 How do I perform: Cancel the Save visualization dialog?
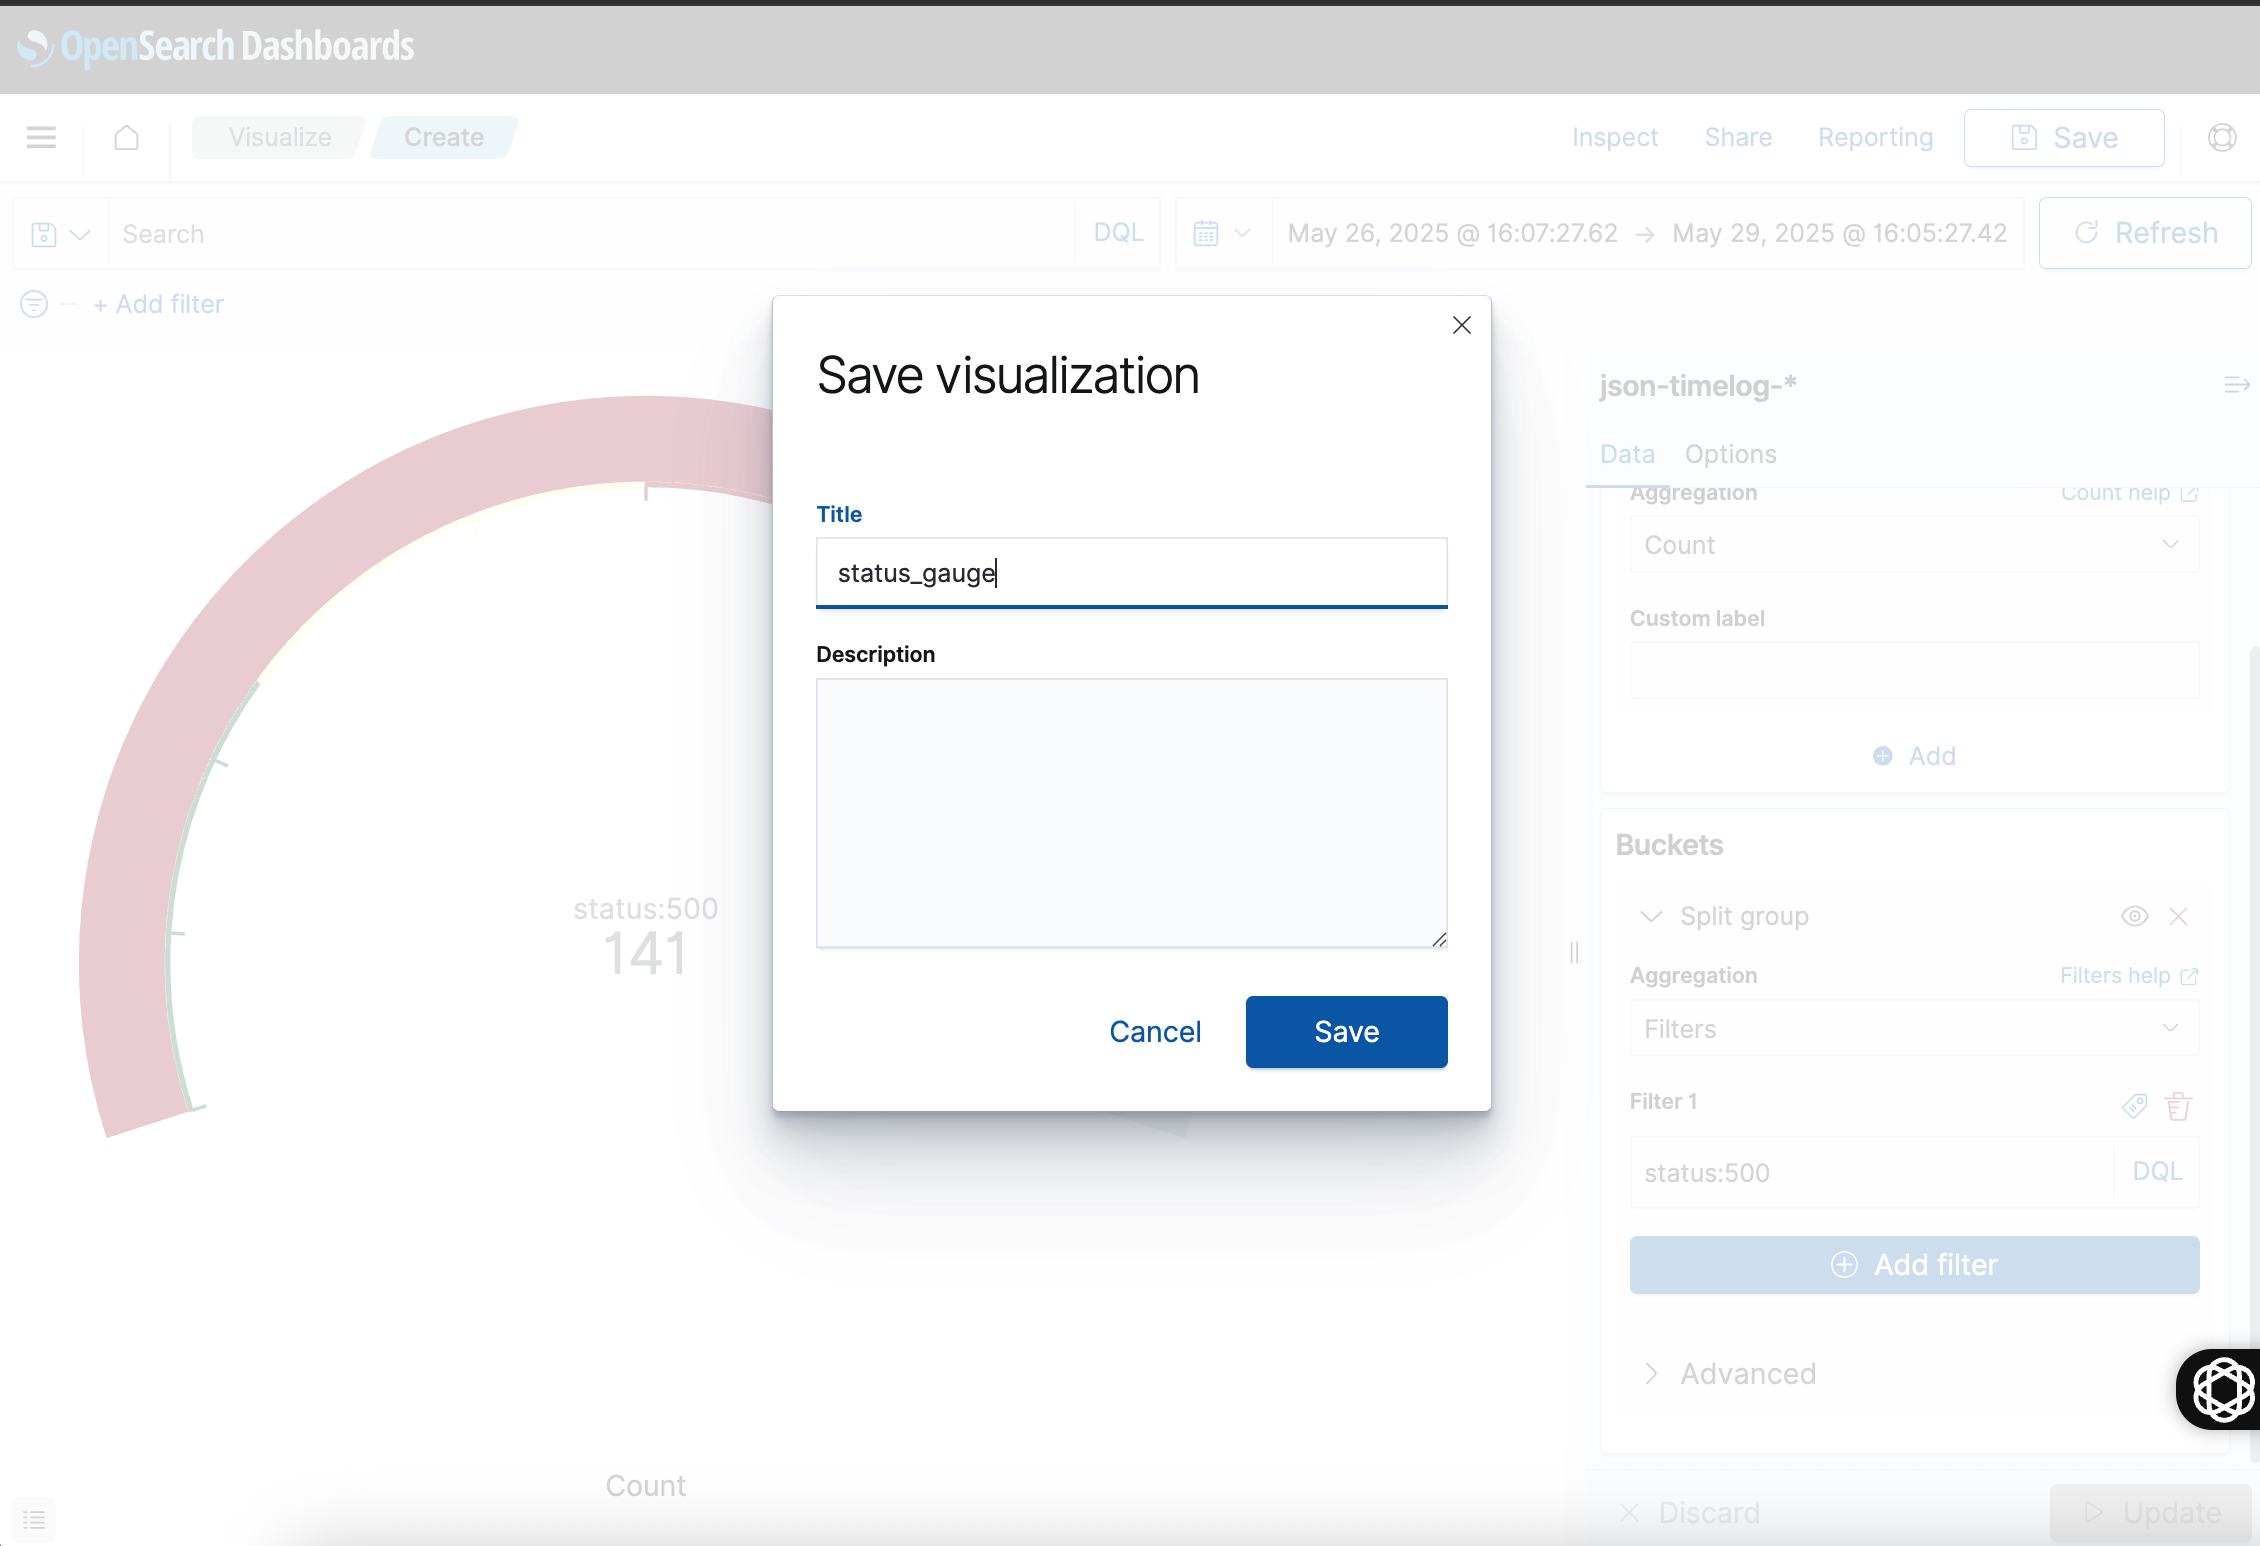1155,1032
